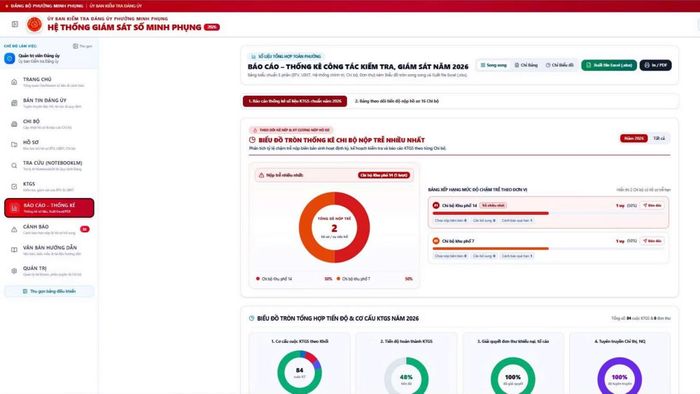This screenshot has width=700, height=394.
Task: Click the Chi bộ Khu phố 14 red pill label
Action: (384, 175)
